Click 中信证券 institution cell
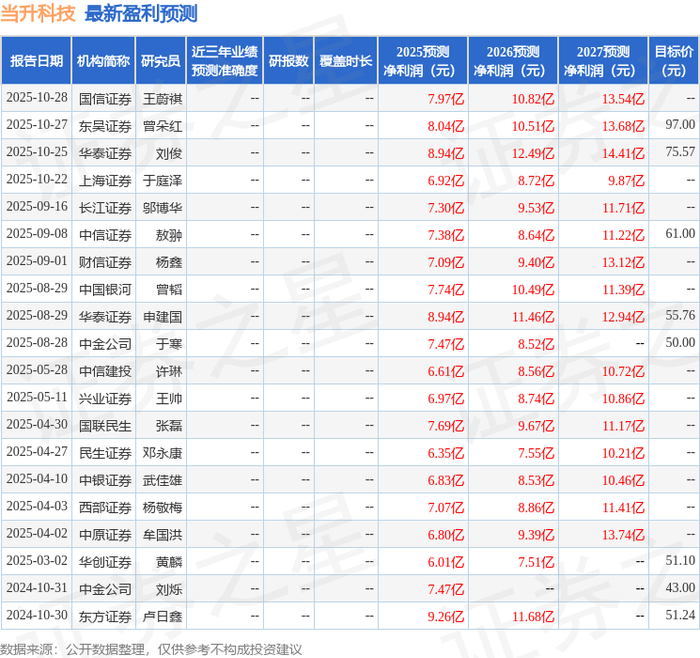This screenshot has height=658, width=700. click(x=105, y=235)
